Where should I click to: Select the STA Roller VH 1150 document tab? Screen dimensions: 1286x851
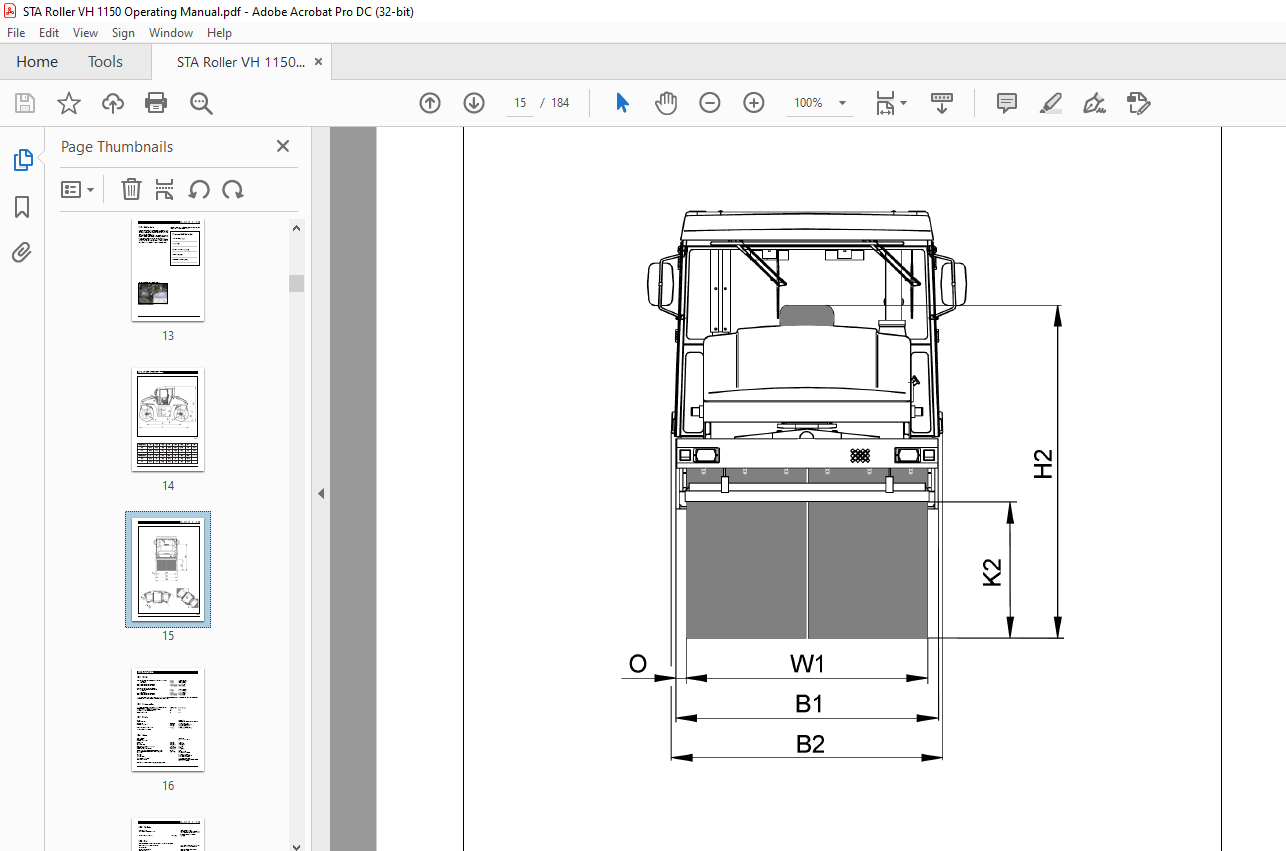point(241,62)
